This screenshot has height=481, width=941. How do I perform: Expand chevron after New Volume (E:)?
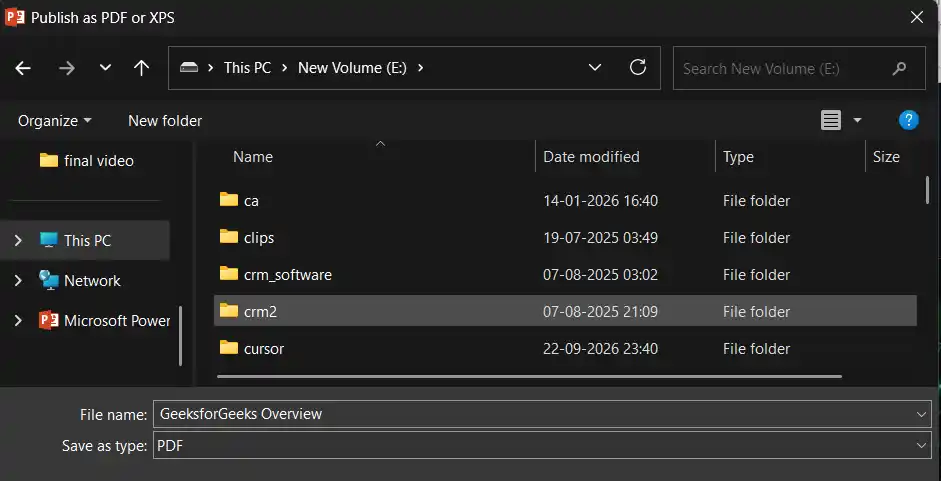click(420, 68)
